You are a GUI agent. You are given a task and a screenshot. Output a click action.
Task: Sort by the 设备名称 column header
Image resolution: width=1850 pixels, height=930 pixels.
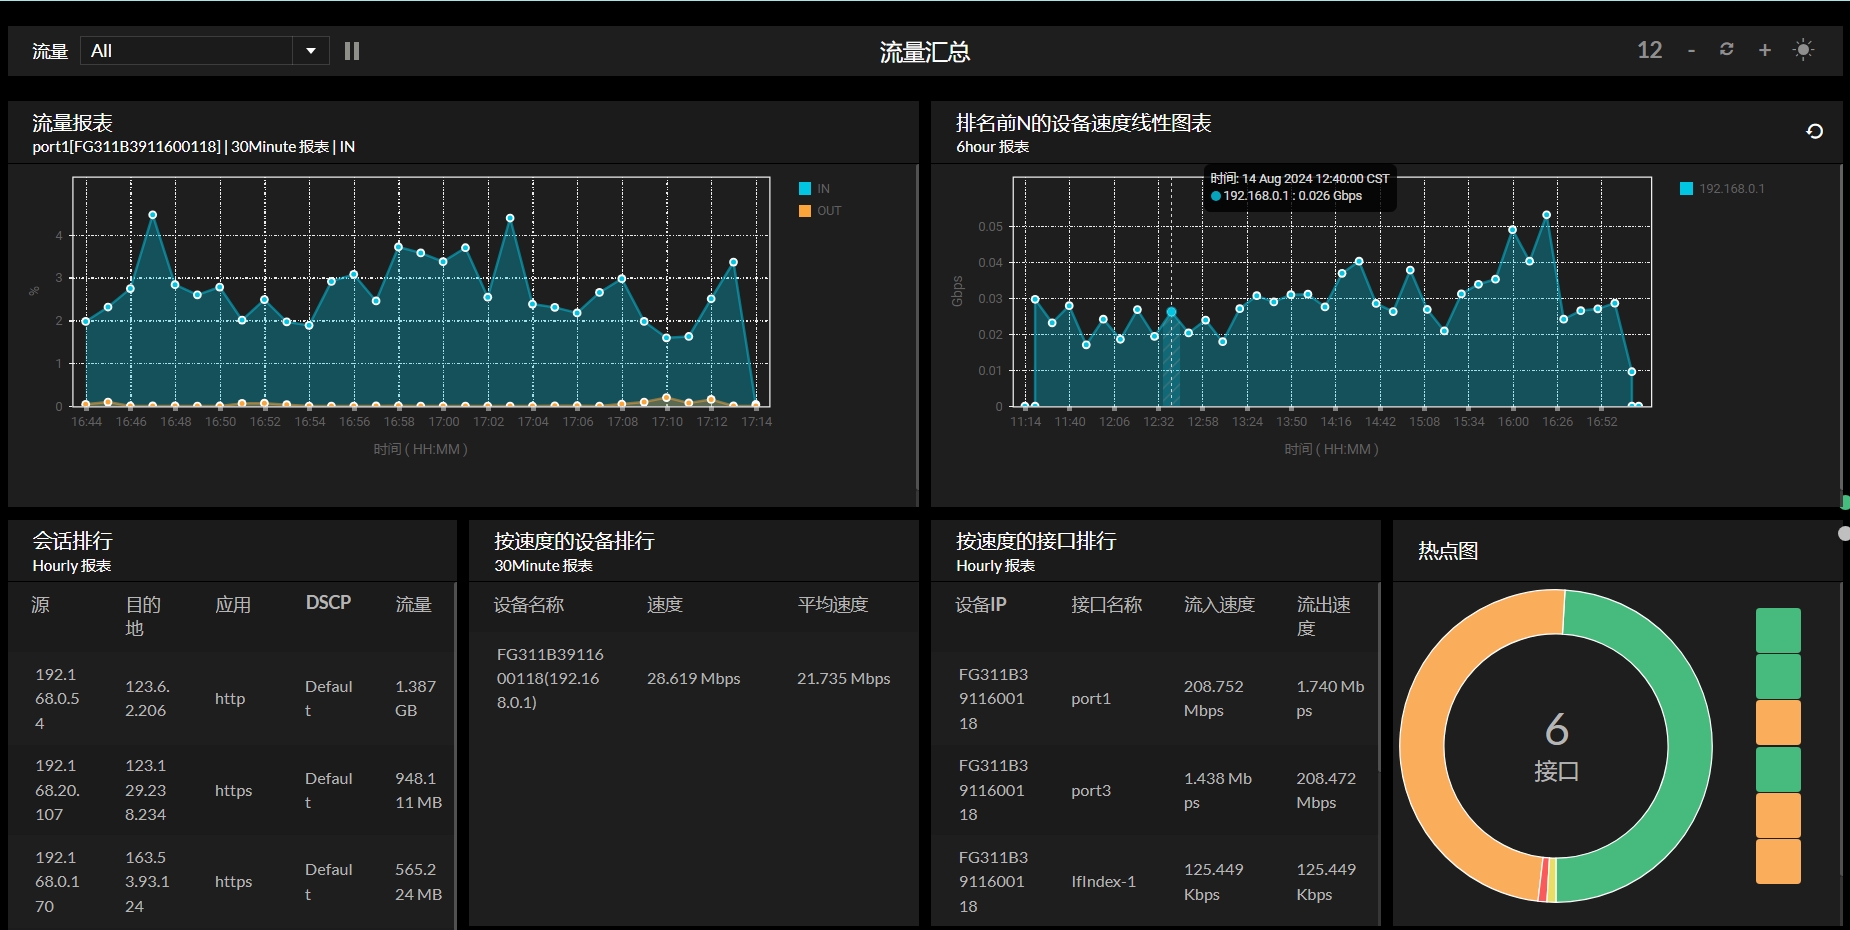point(529,605)
